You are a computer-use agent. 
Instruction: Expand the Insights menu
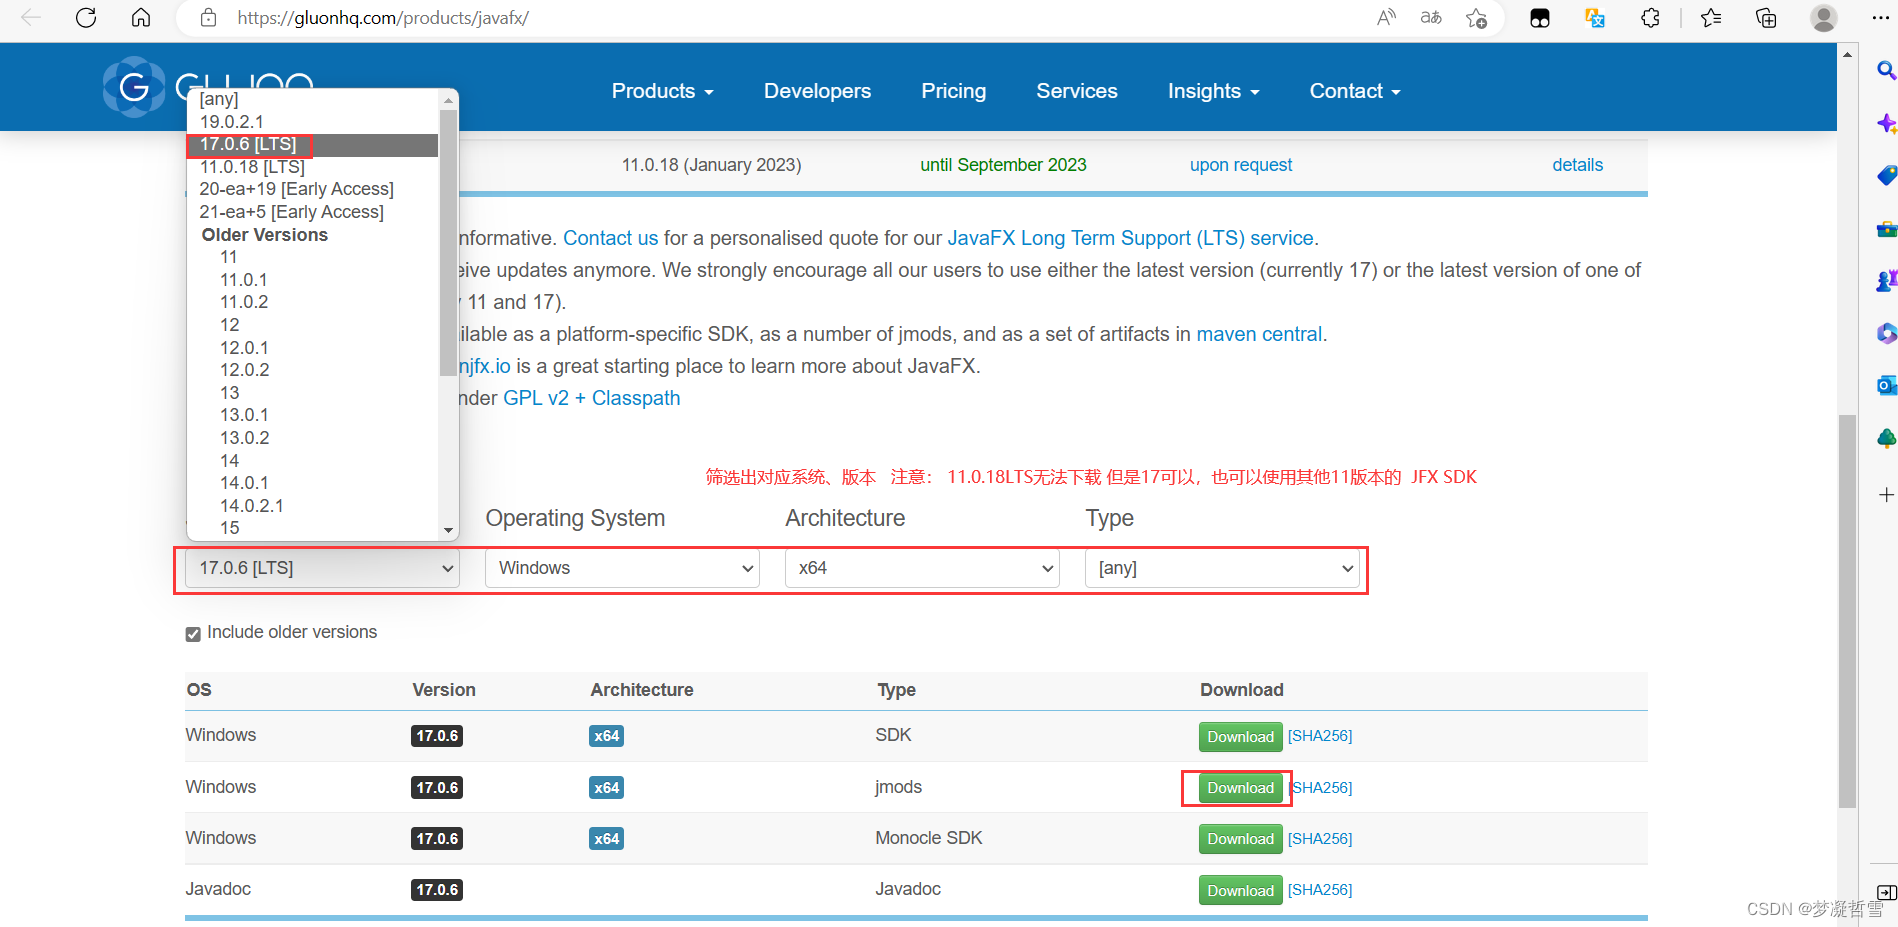[1213, 91]
